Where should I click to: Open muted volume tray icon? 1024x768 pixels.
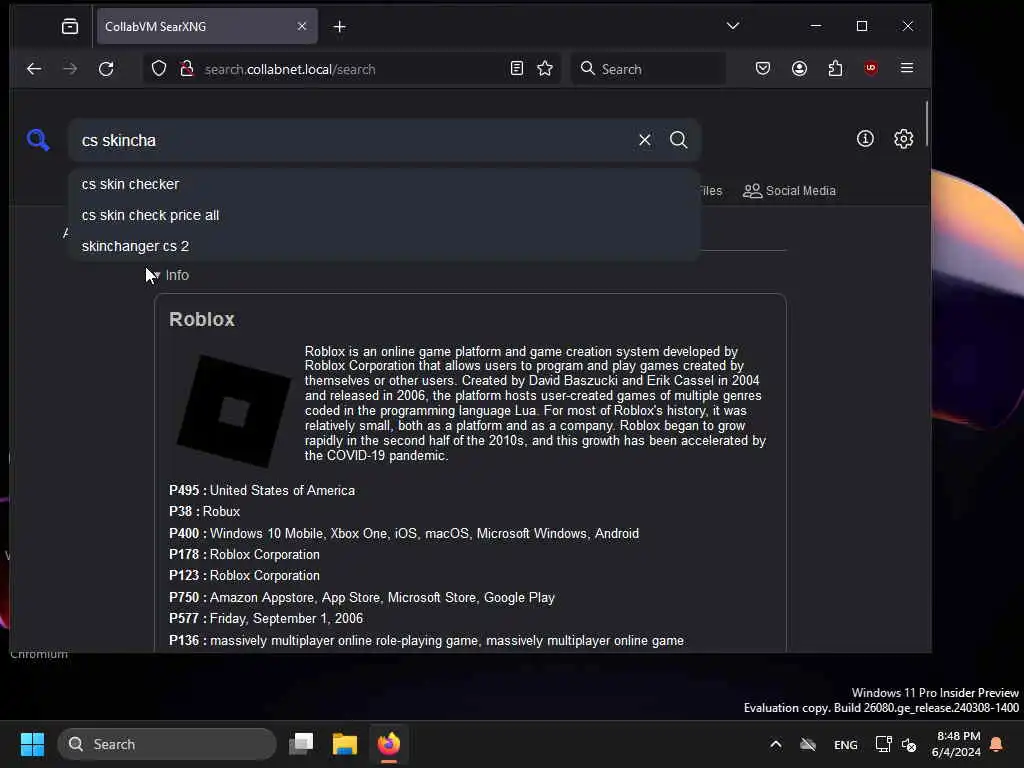(908, 744)
